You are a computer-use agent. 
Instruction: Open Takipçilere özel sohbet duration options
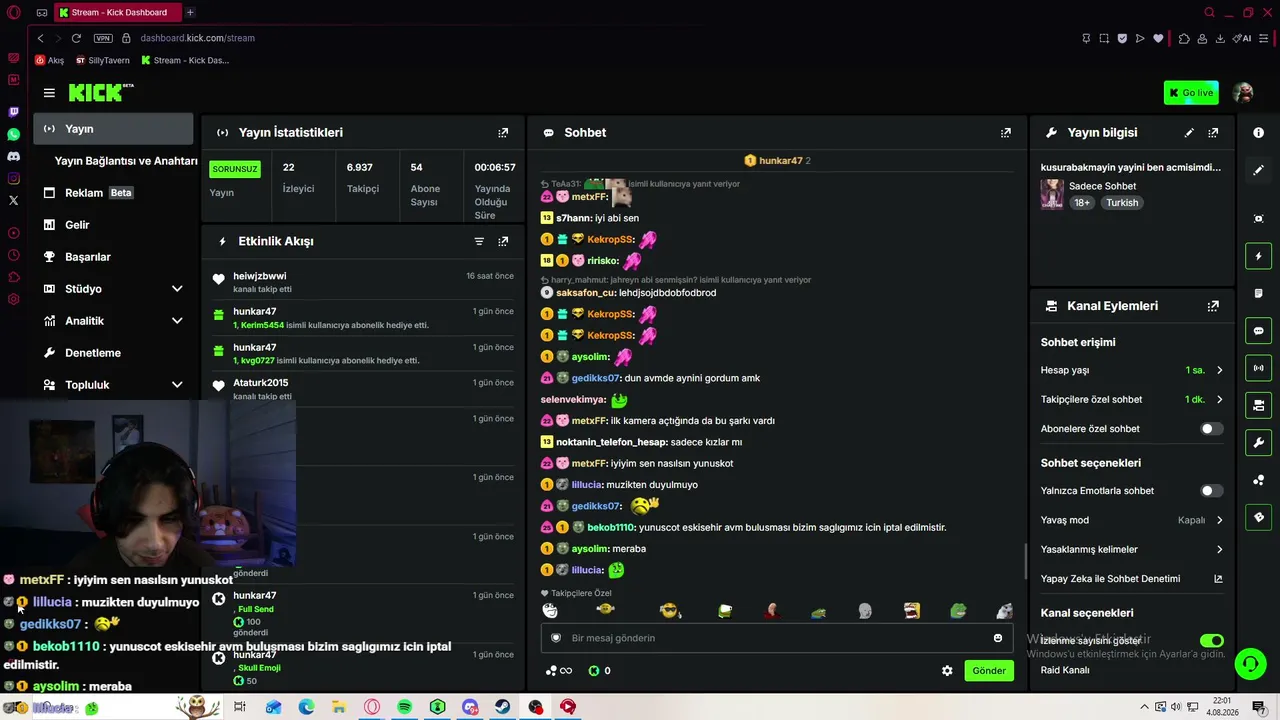(x=1131, y=399)
